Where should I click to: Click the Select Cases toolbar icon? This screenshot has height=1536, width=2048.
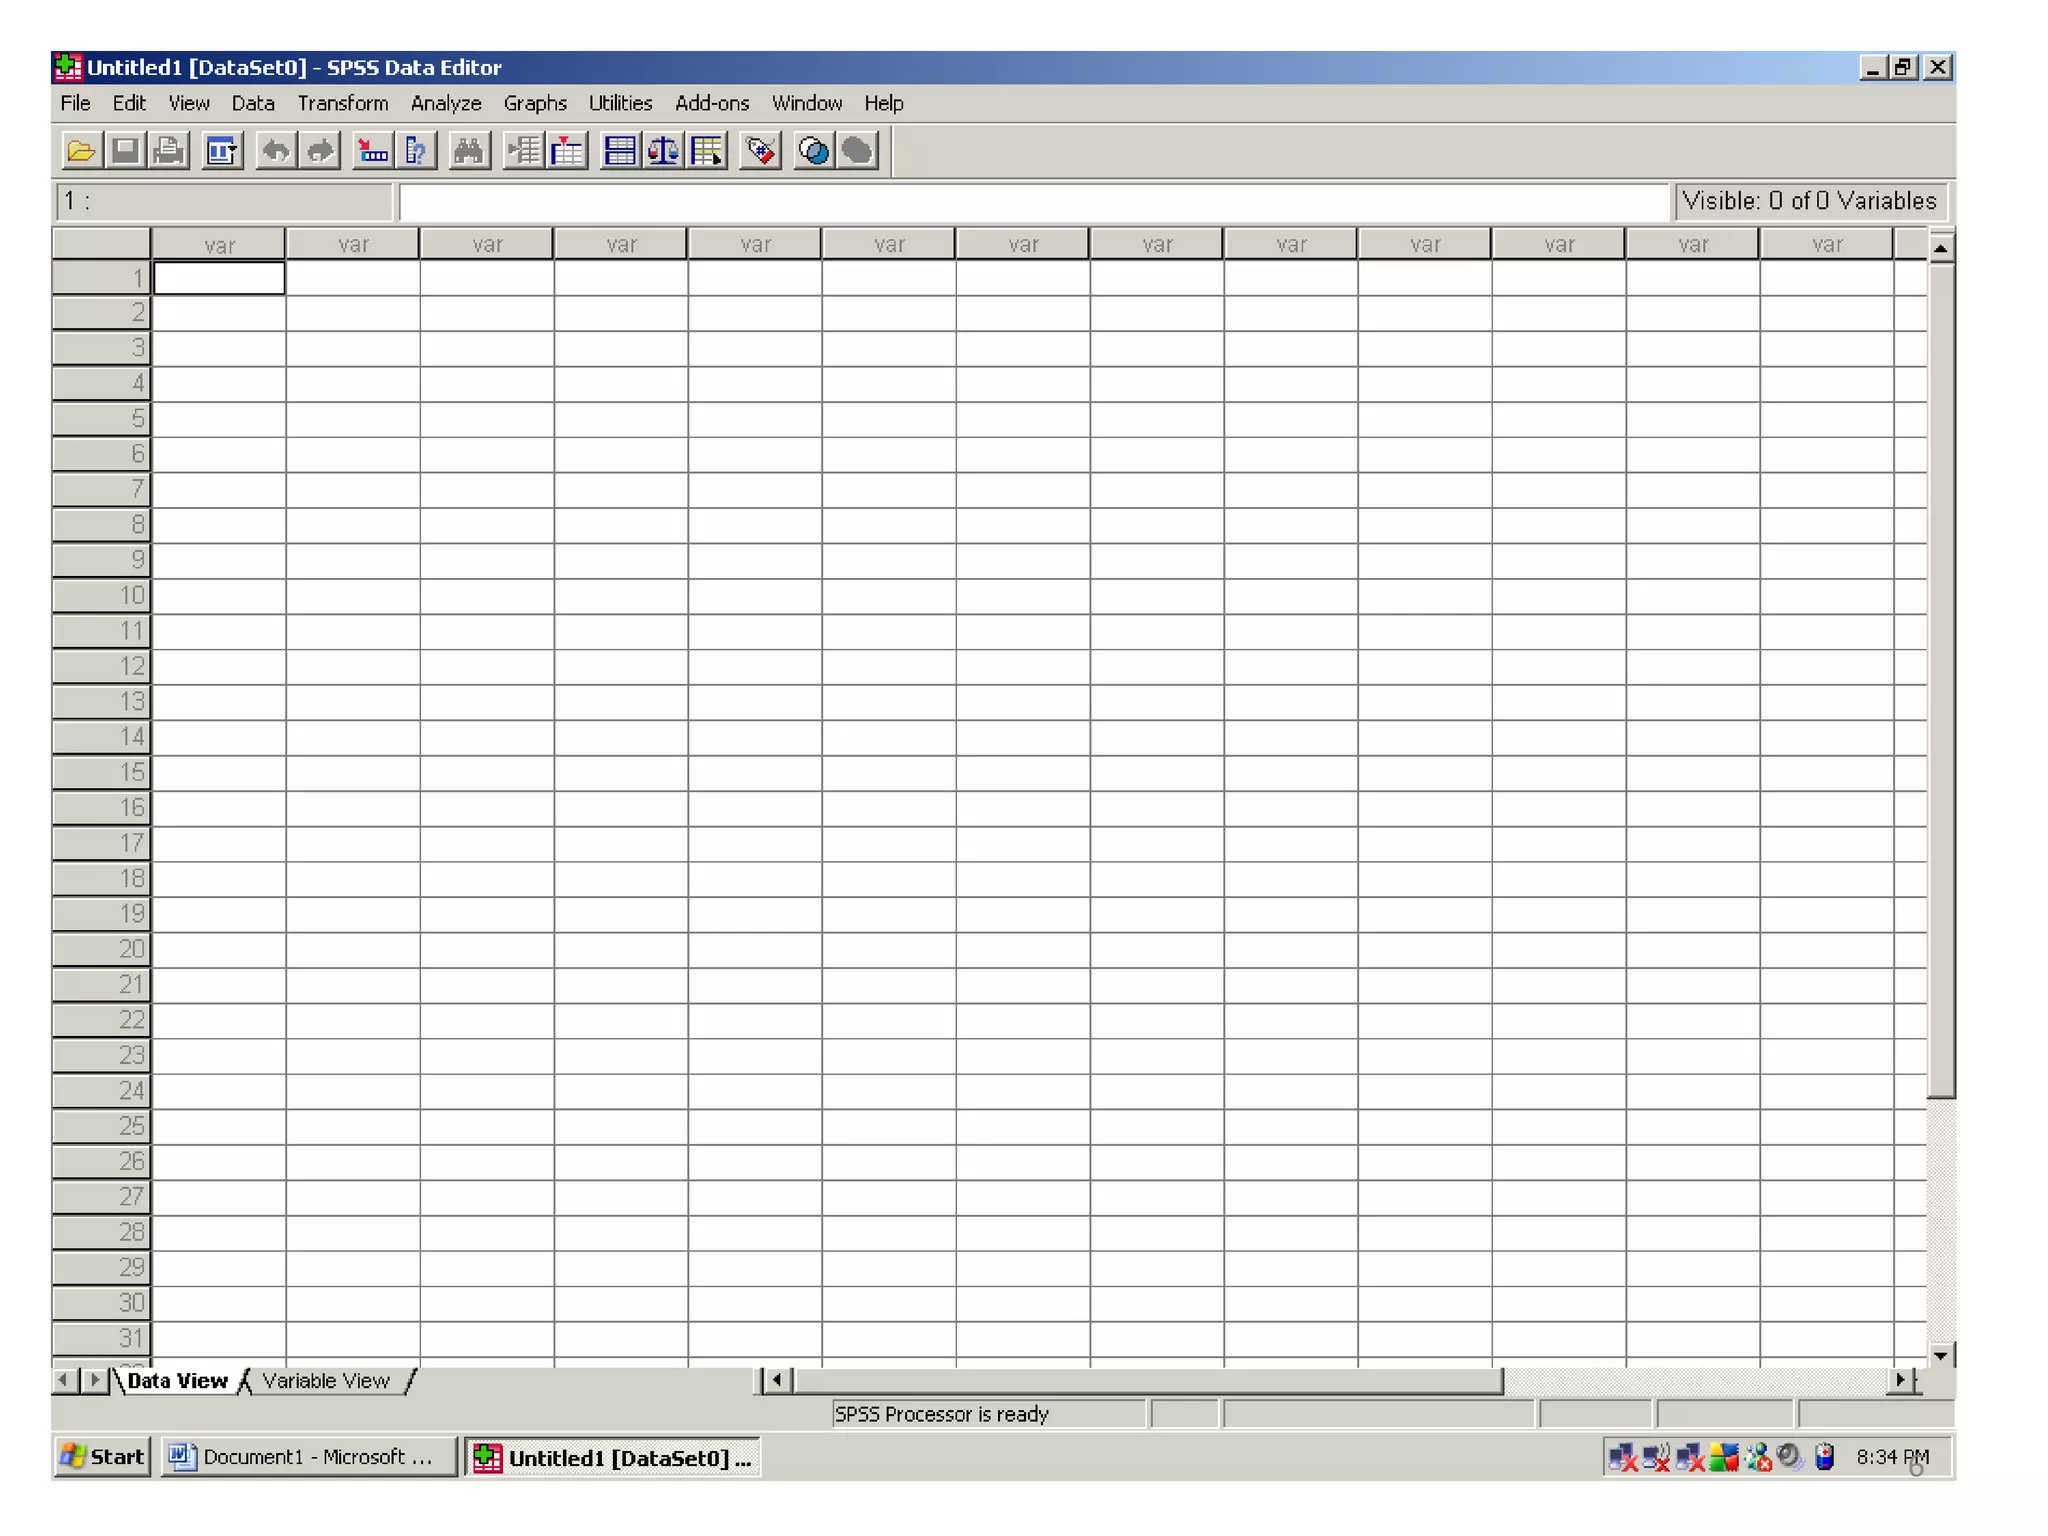point(707,152)
